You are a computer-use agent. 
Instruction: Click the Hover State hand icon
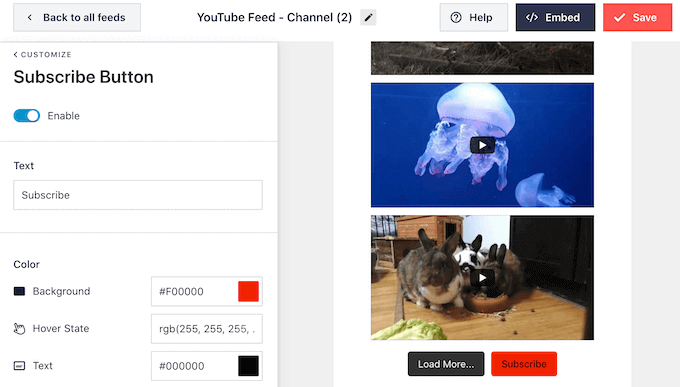pyautogui.click(x=19, y=328)
